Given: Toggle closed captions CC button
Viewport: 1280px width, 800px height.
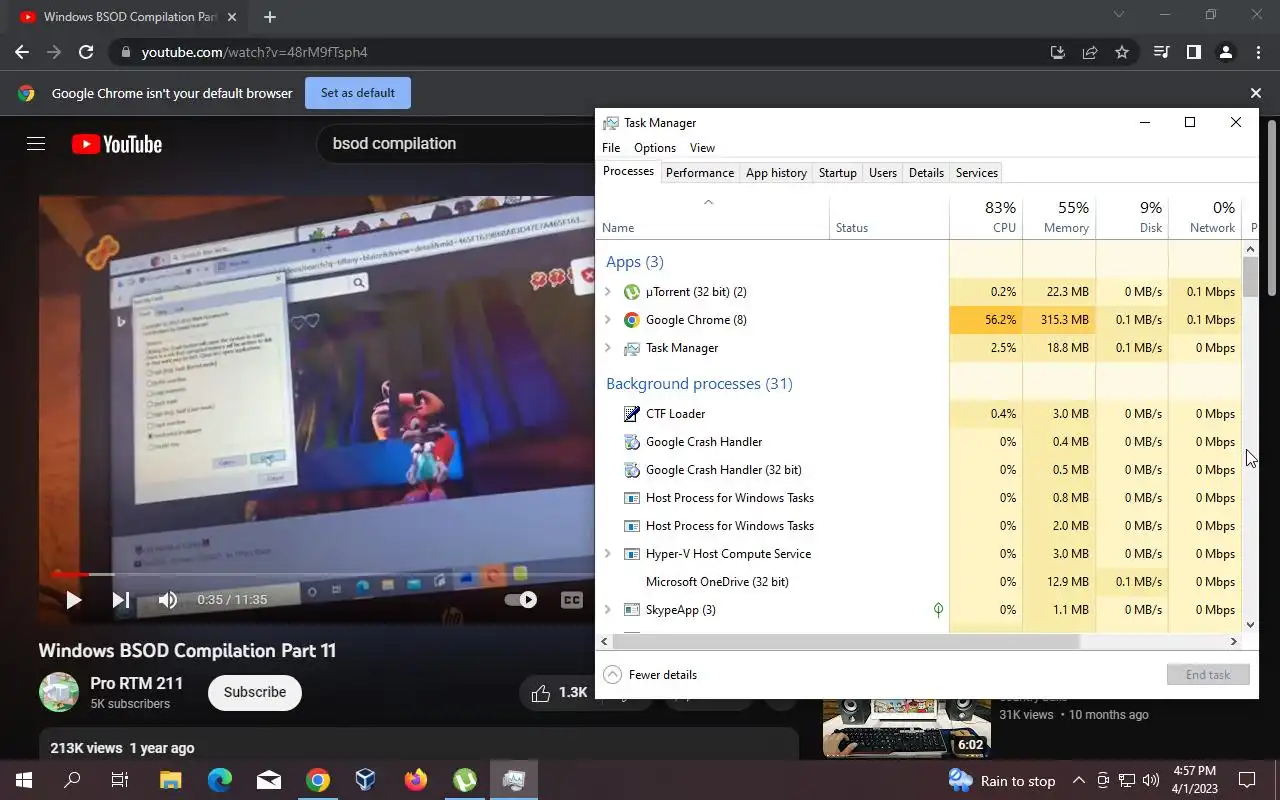Looking at the screenshot, I should tap(571, 600).
